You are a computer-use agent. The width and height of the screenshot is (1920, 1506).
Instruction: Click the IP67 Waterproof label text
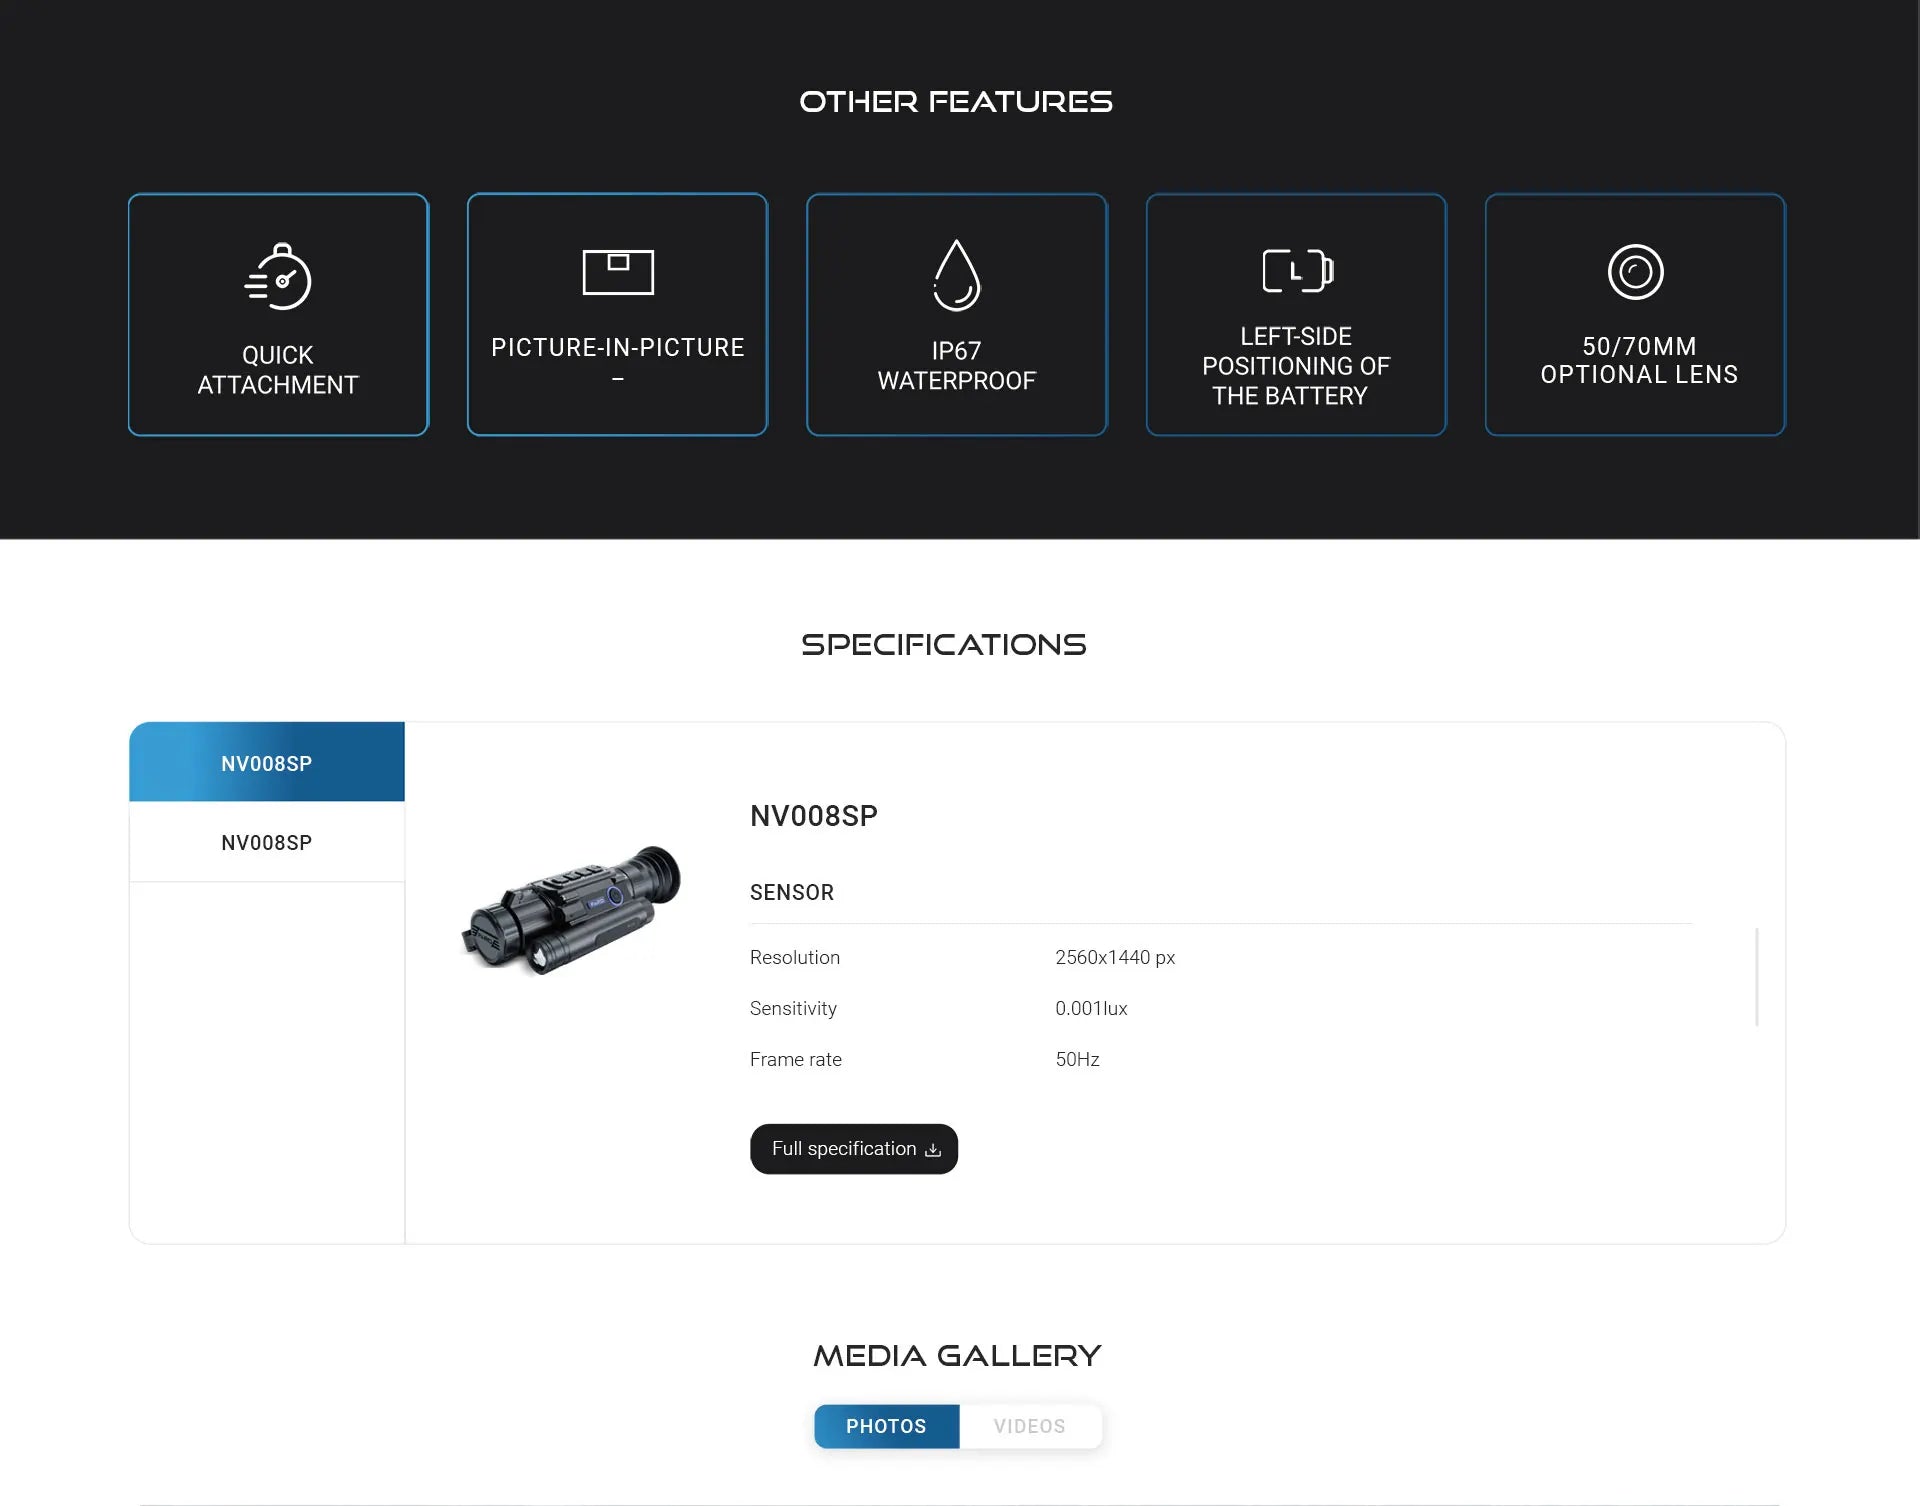click(x=956, y=366)
